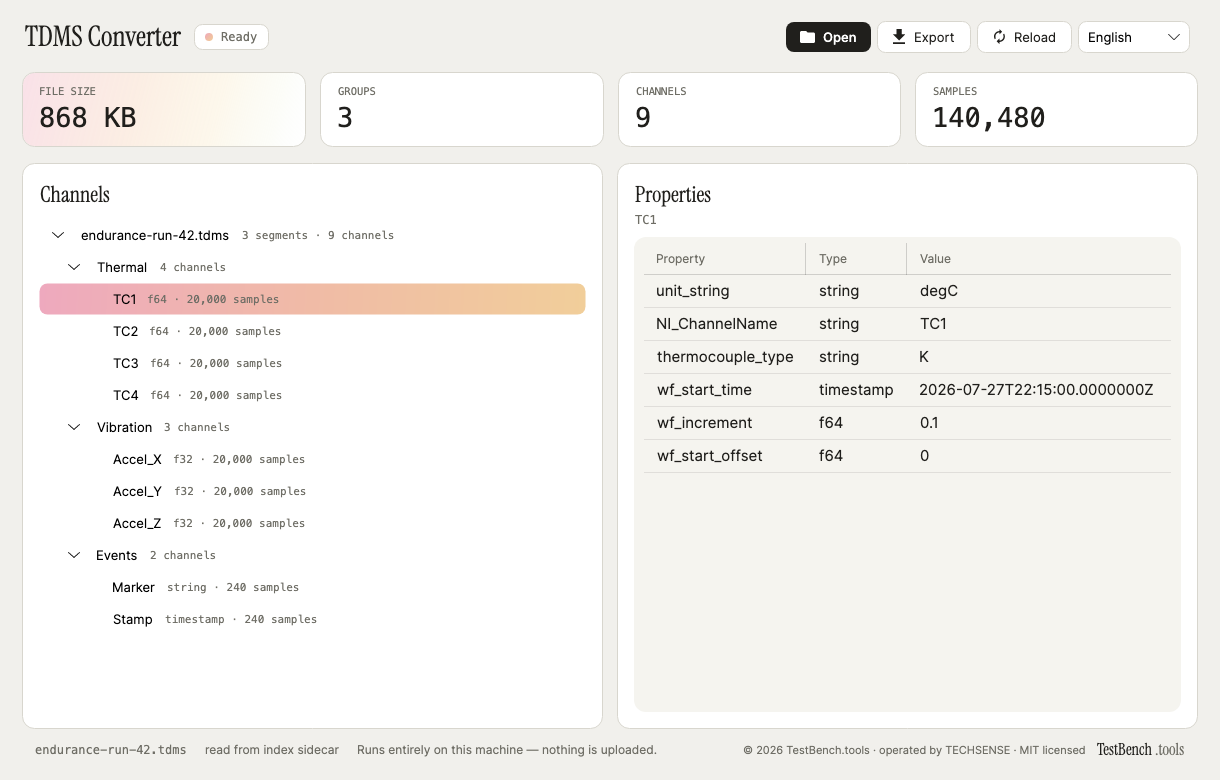Screen dimensions: 1220x780
Task: Click the folder icon in Open button
Action: pos(807,37)
